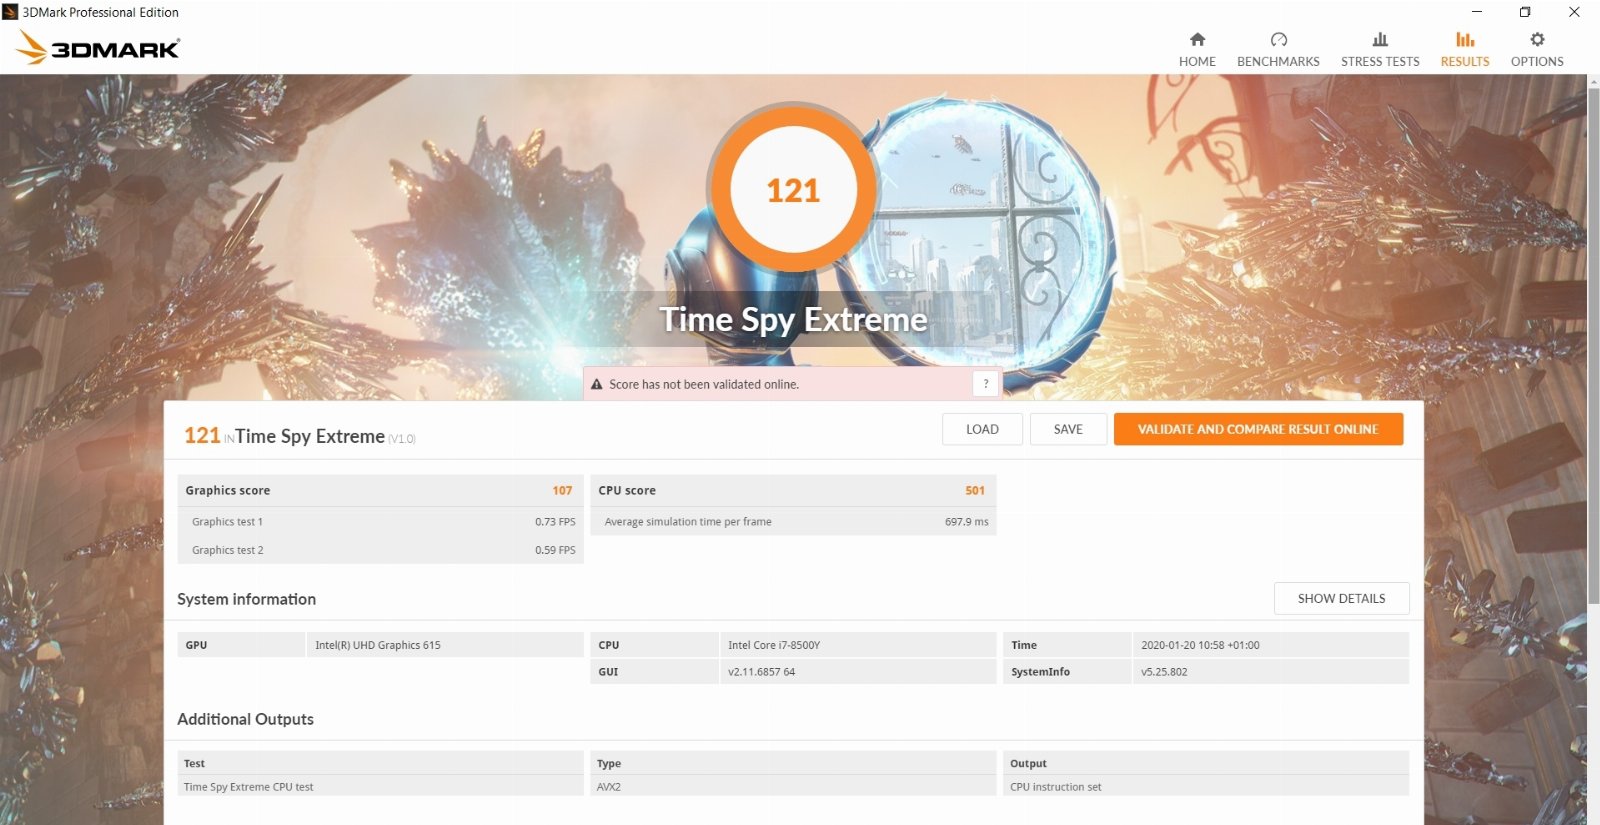Restore down the 3DMark window

[x=1525, y=12]
